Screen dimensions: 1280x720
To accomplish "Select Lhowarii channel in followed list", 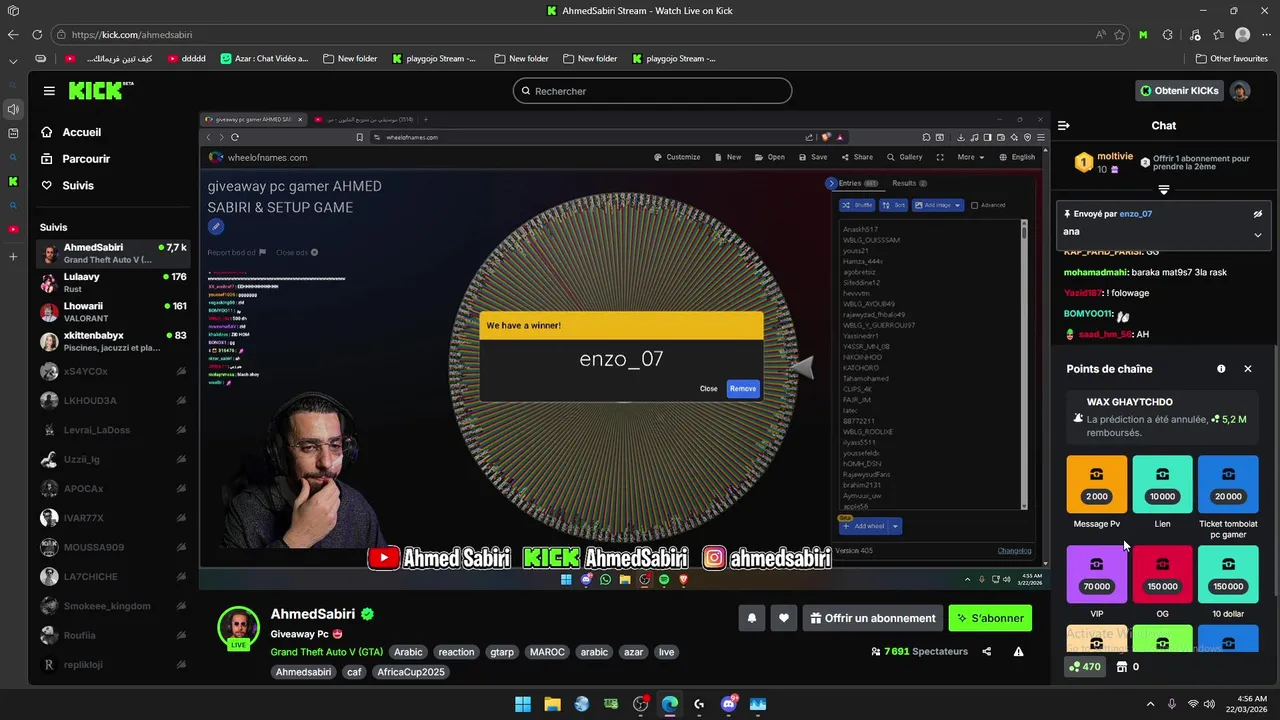I will coord(113,312).
